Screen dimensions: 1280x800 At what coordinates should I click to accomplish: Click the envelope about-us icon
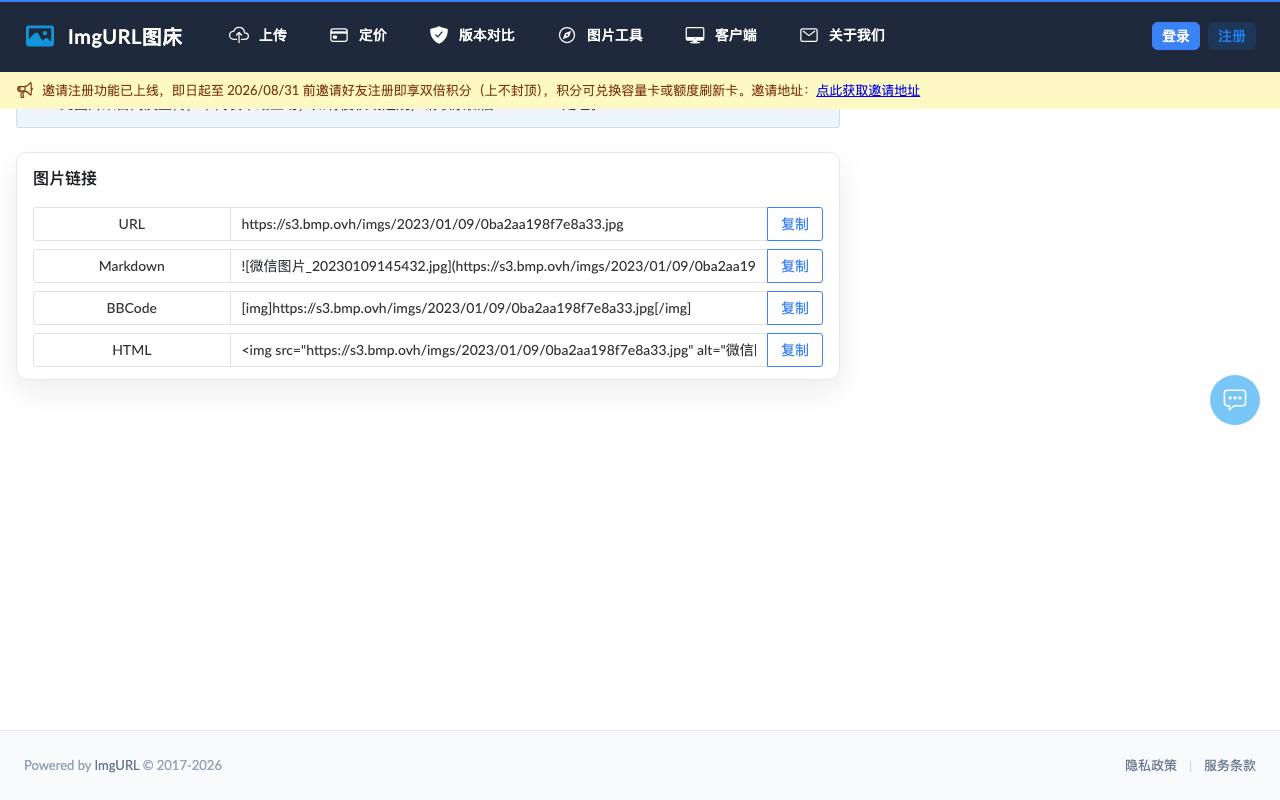[809, 35]
